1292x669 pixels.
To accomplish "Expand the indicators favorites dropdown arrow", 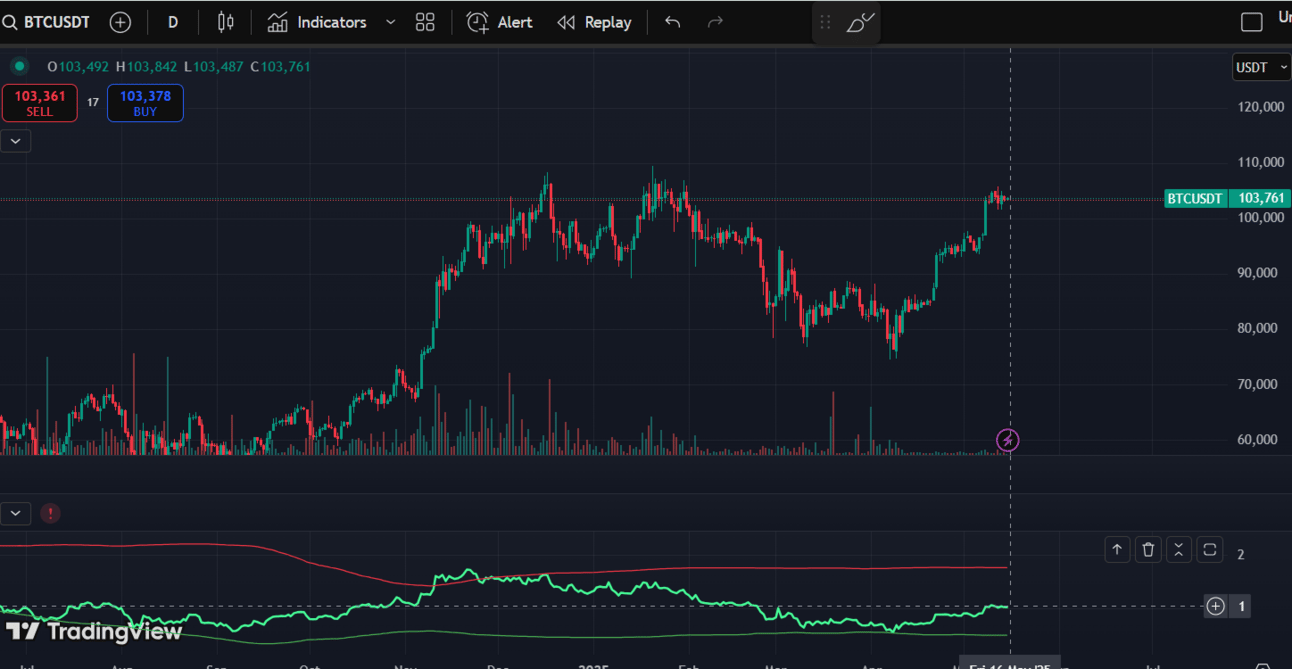I will [390, 22].
